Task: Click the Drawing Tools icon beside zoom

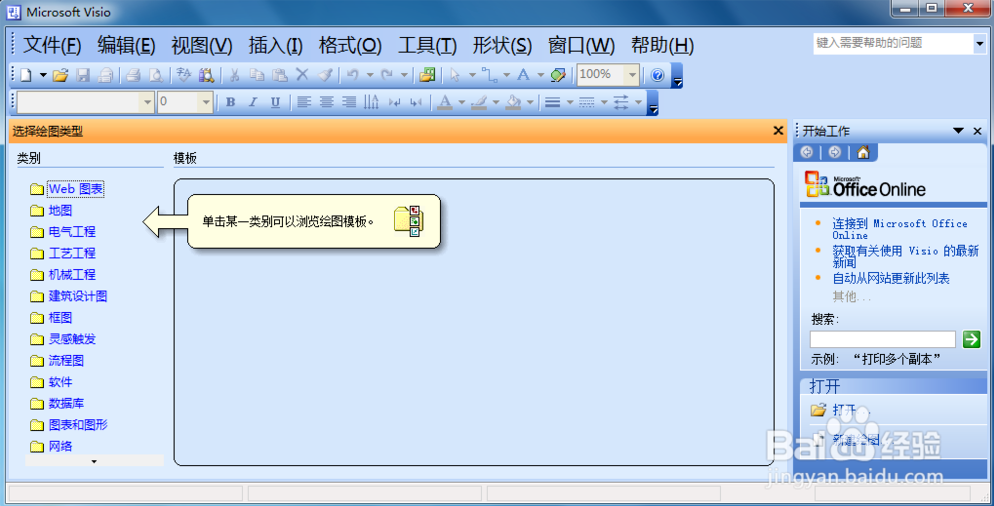Action: pos(558,75)
